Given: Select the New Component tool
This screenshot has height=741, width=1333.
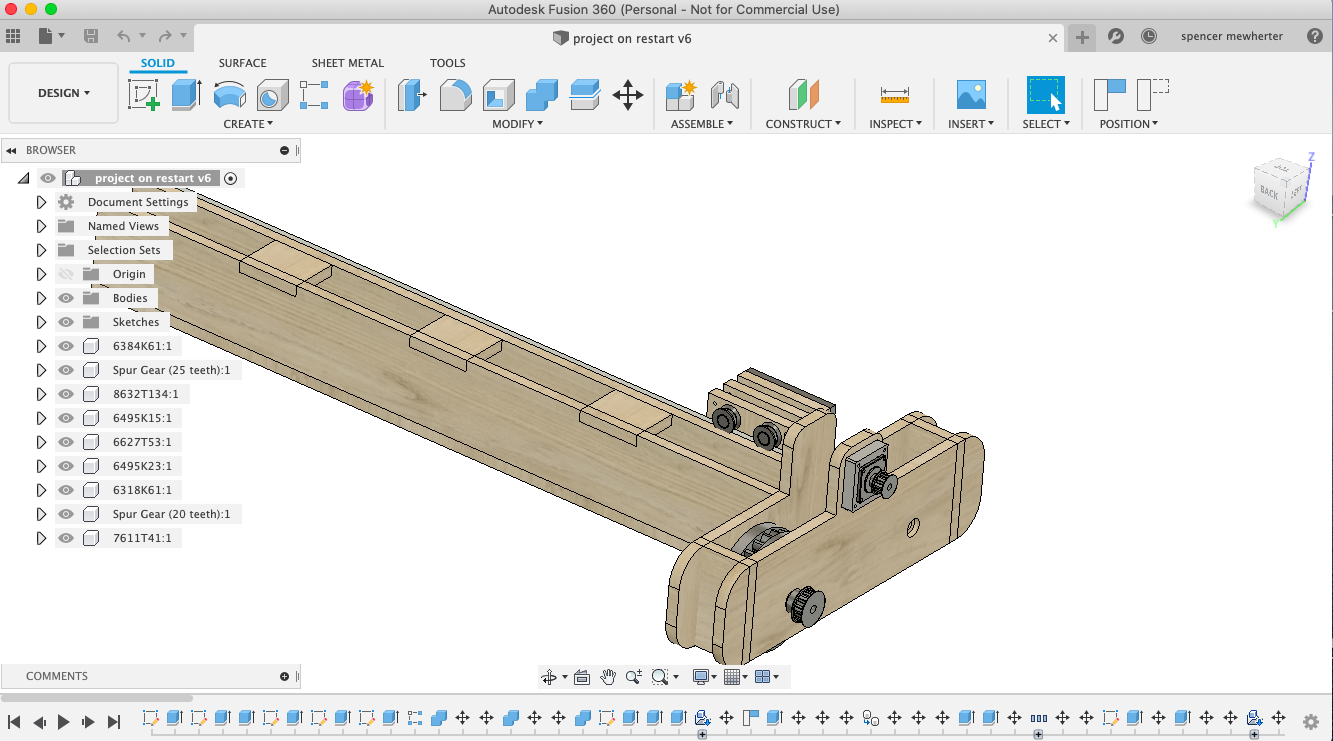Looking at the screenshot, I should click(x=681, y=95).
